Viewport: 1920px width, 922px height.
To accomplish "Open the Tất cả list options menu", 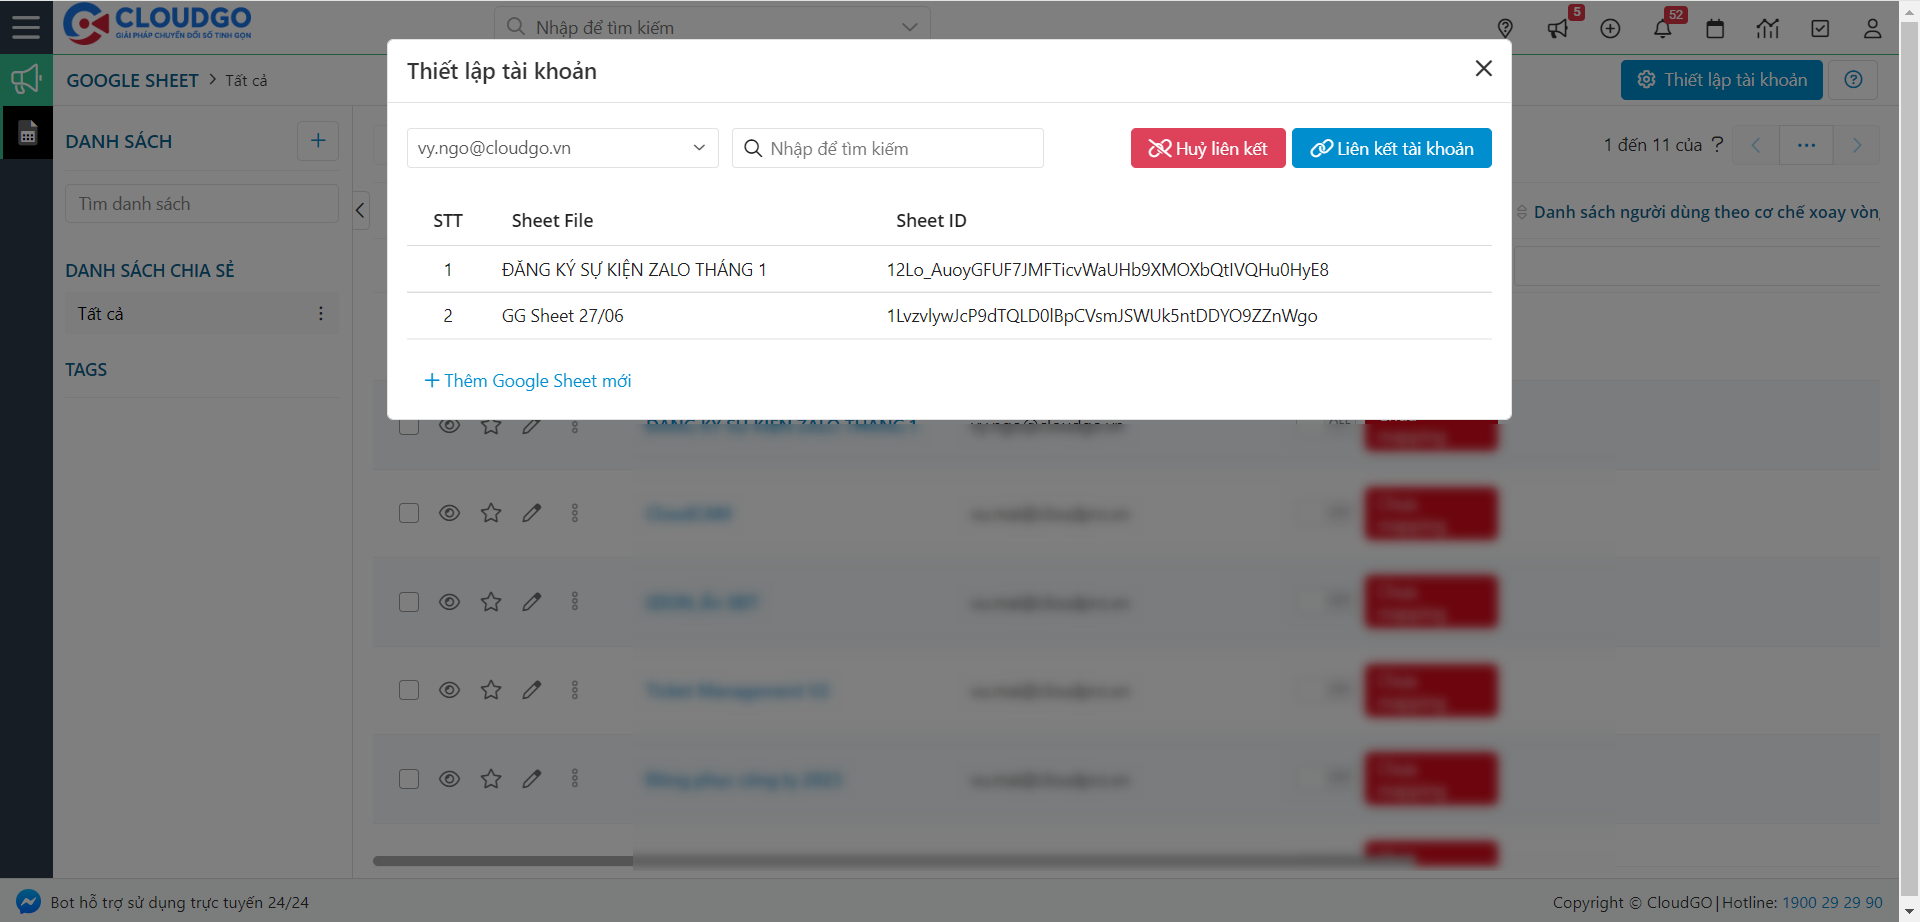I will point(321,314).
